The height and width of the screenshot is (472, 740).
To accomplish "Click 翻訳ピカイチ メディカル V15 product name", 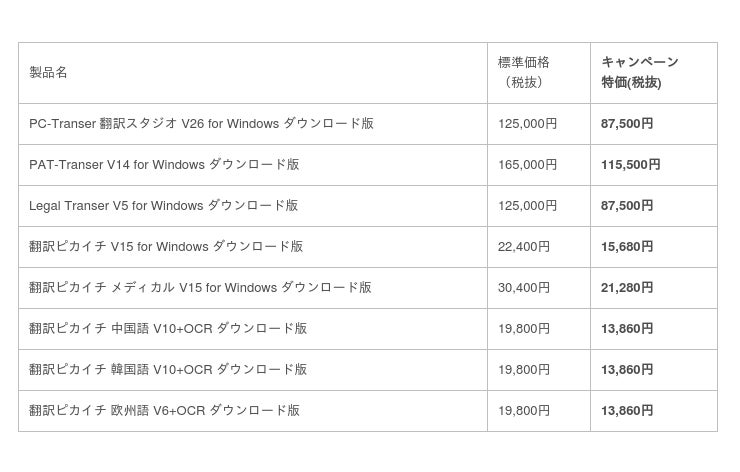I will click(200, 288).
